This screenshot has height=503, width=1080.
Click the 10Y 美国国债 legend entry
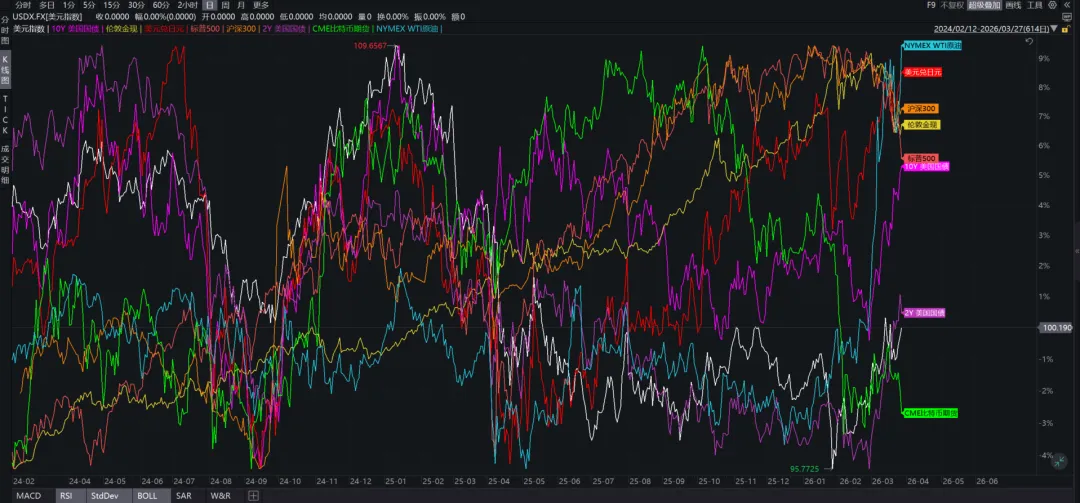coord(76,29)
